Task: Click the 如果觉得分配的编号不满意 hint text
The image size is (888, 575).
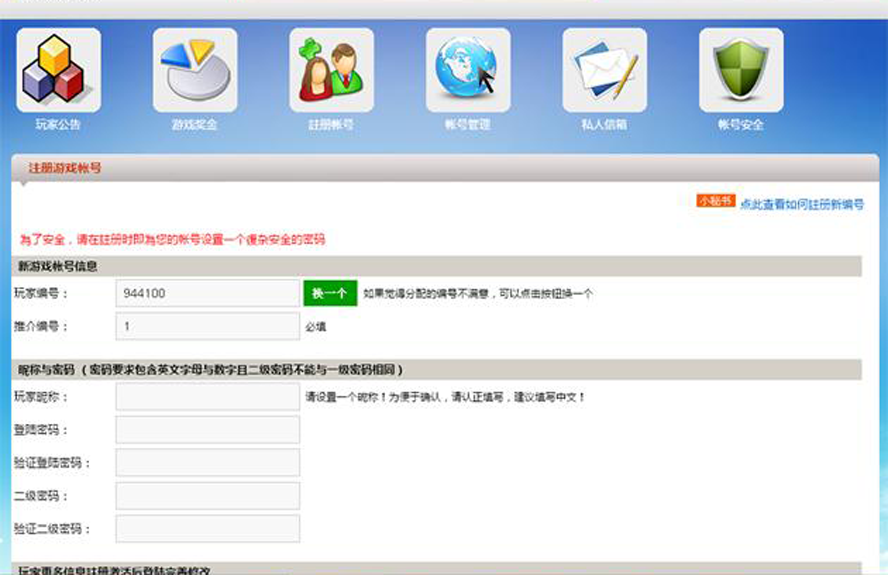Action: coord(478,293)
